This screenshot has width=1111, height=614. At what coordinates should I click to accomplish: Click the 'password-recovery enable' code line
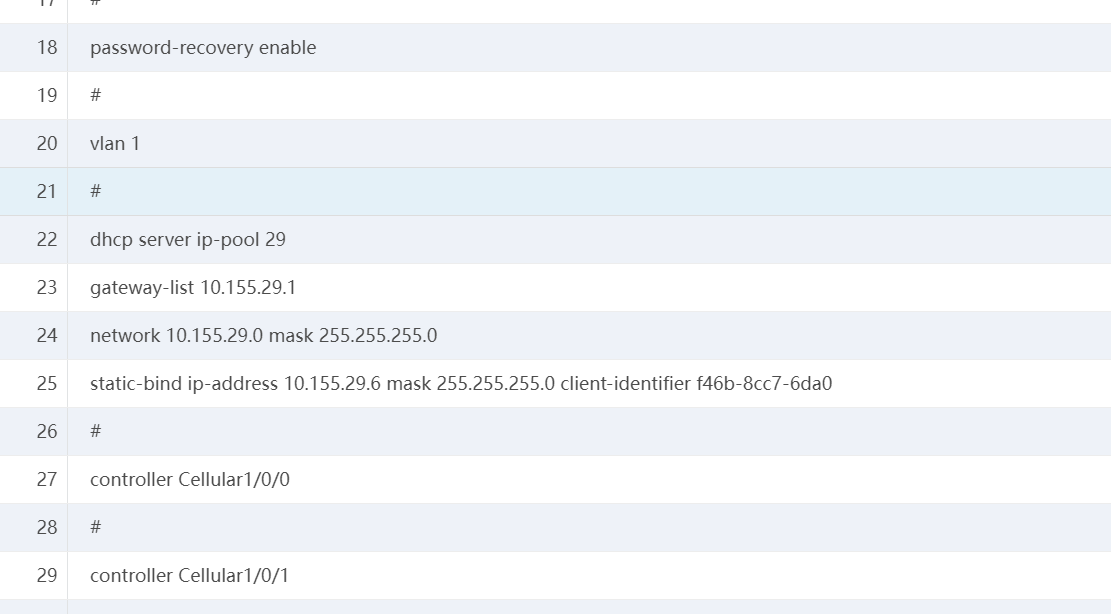pyautogui.click(x=203, y=48)
